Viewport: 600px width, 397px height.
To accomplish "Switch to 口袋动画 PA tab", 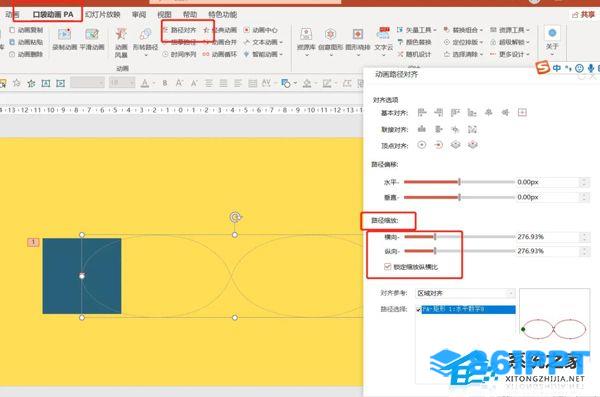I will tap(53, 15).
